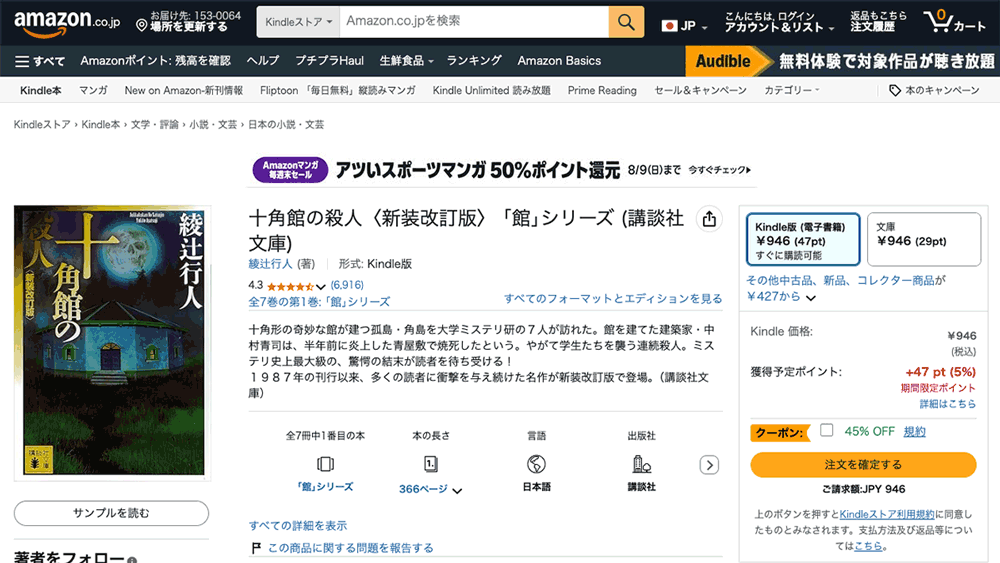Expand the rating breakdown chevron next to stars
1000x563 pixels.
coord(321,286)
